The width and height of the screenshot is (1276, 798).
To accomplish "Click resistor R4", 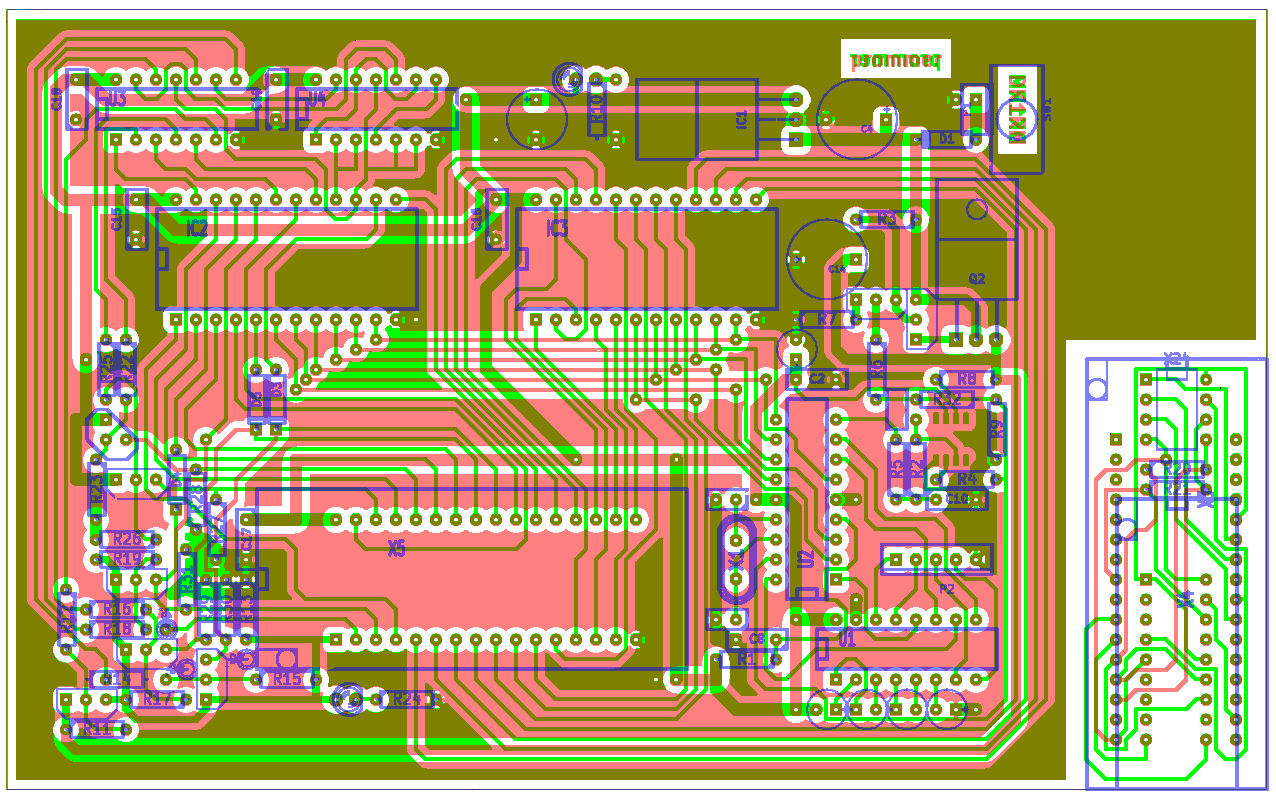I will tap(965, 479).
